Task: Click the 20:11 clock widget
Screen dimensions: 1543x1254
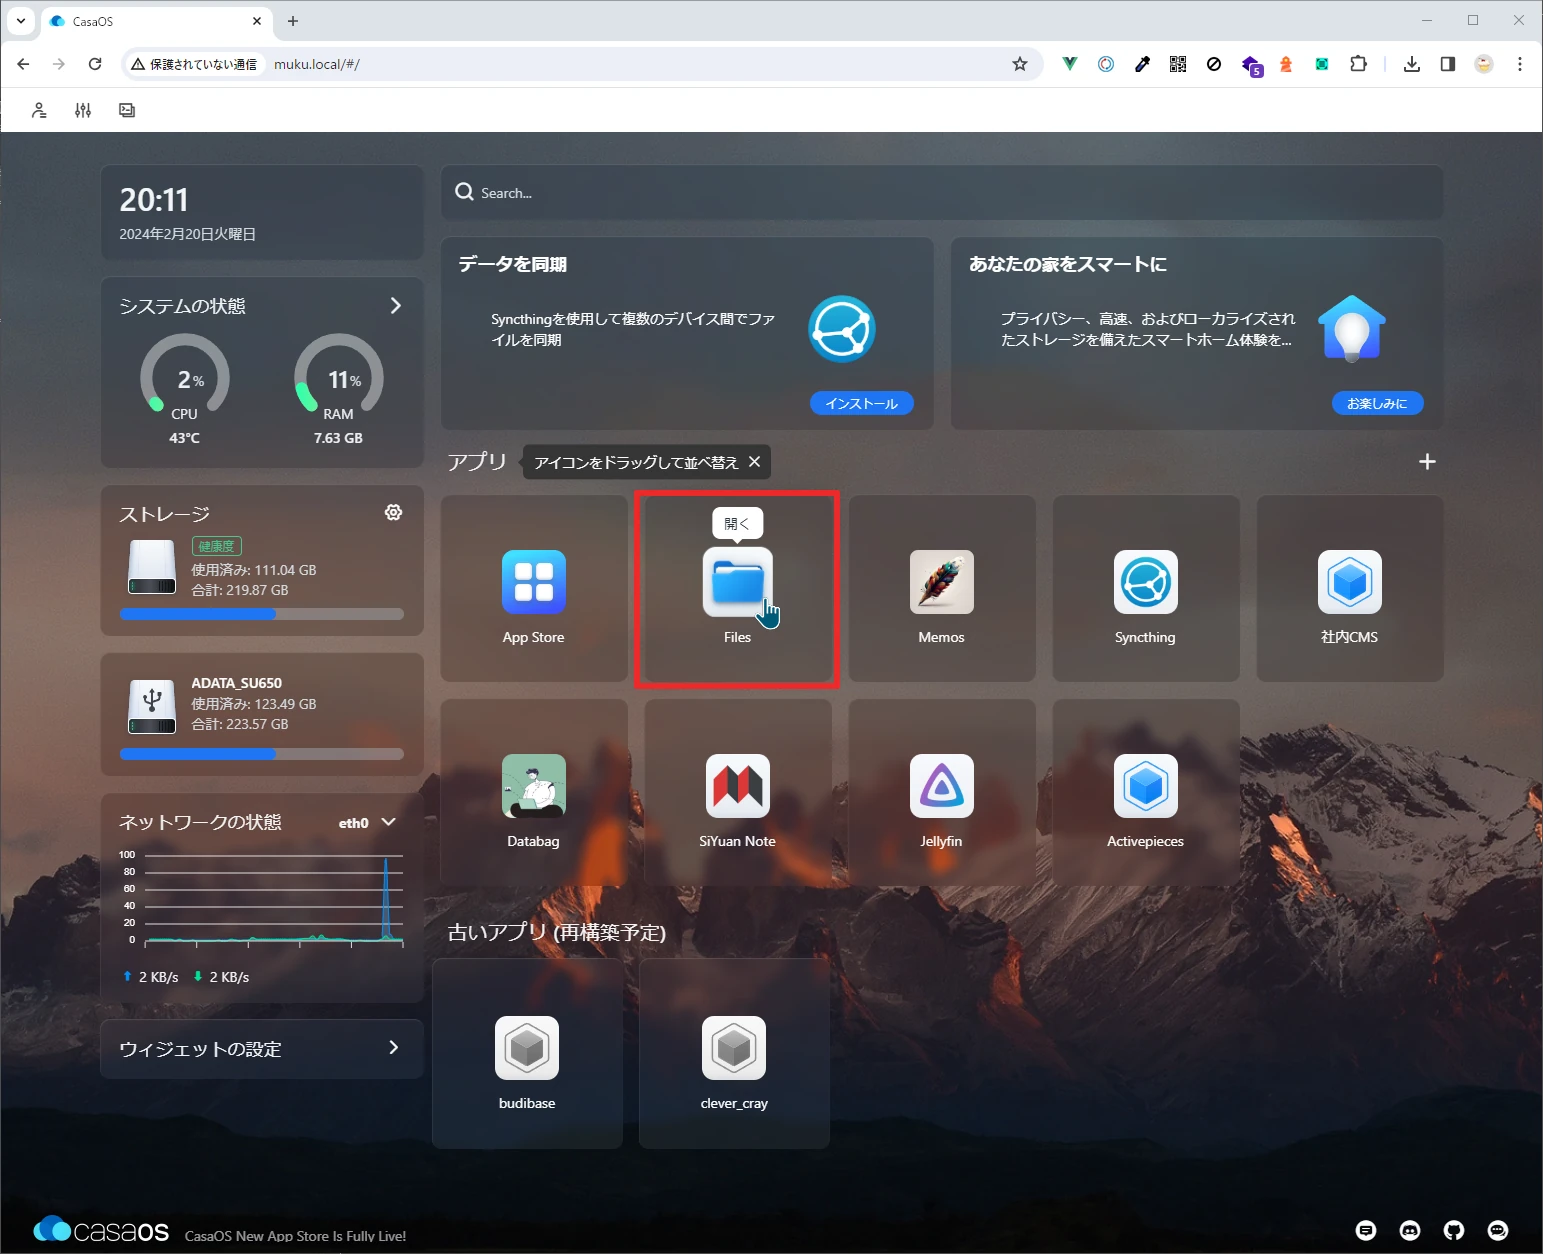Action: [x=262, y=212]
